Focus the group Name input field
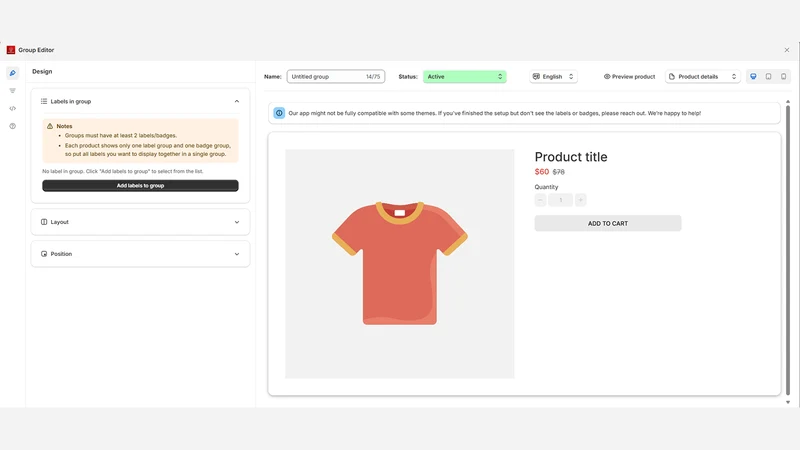800x450 pixels. (336, 77)
